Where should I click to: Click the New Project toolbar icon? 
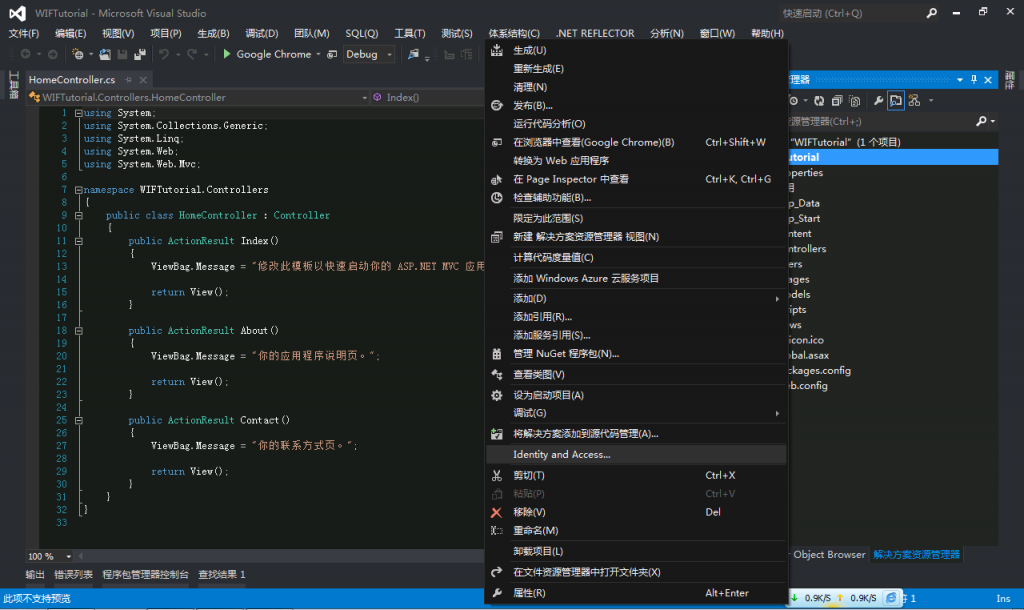click(x=78, y=54)
